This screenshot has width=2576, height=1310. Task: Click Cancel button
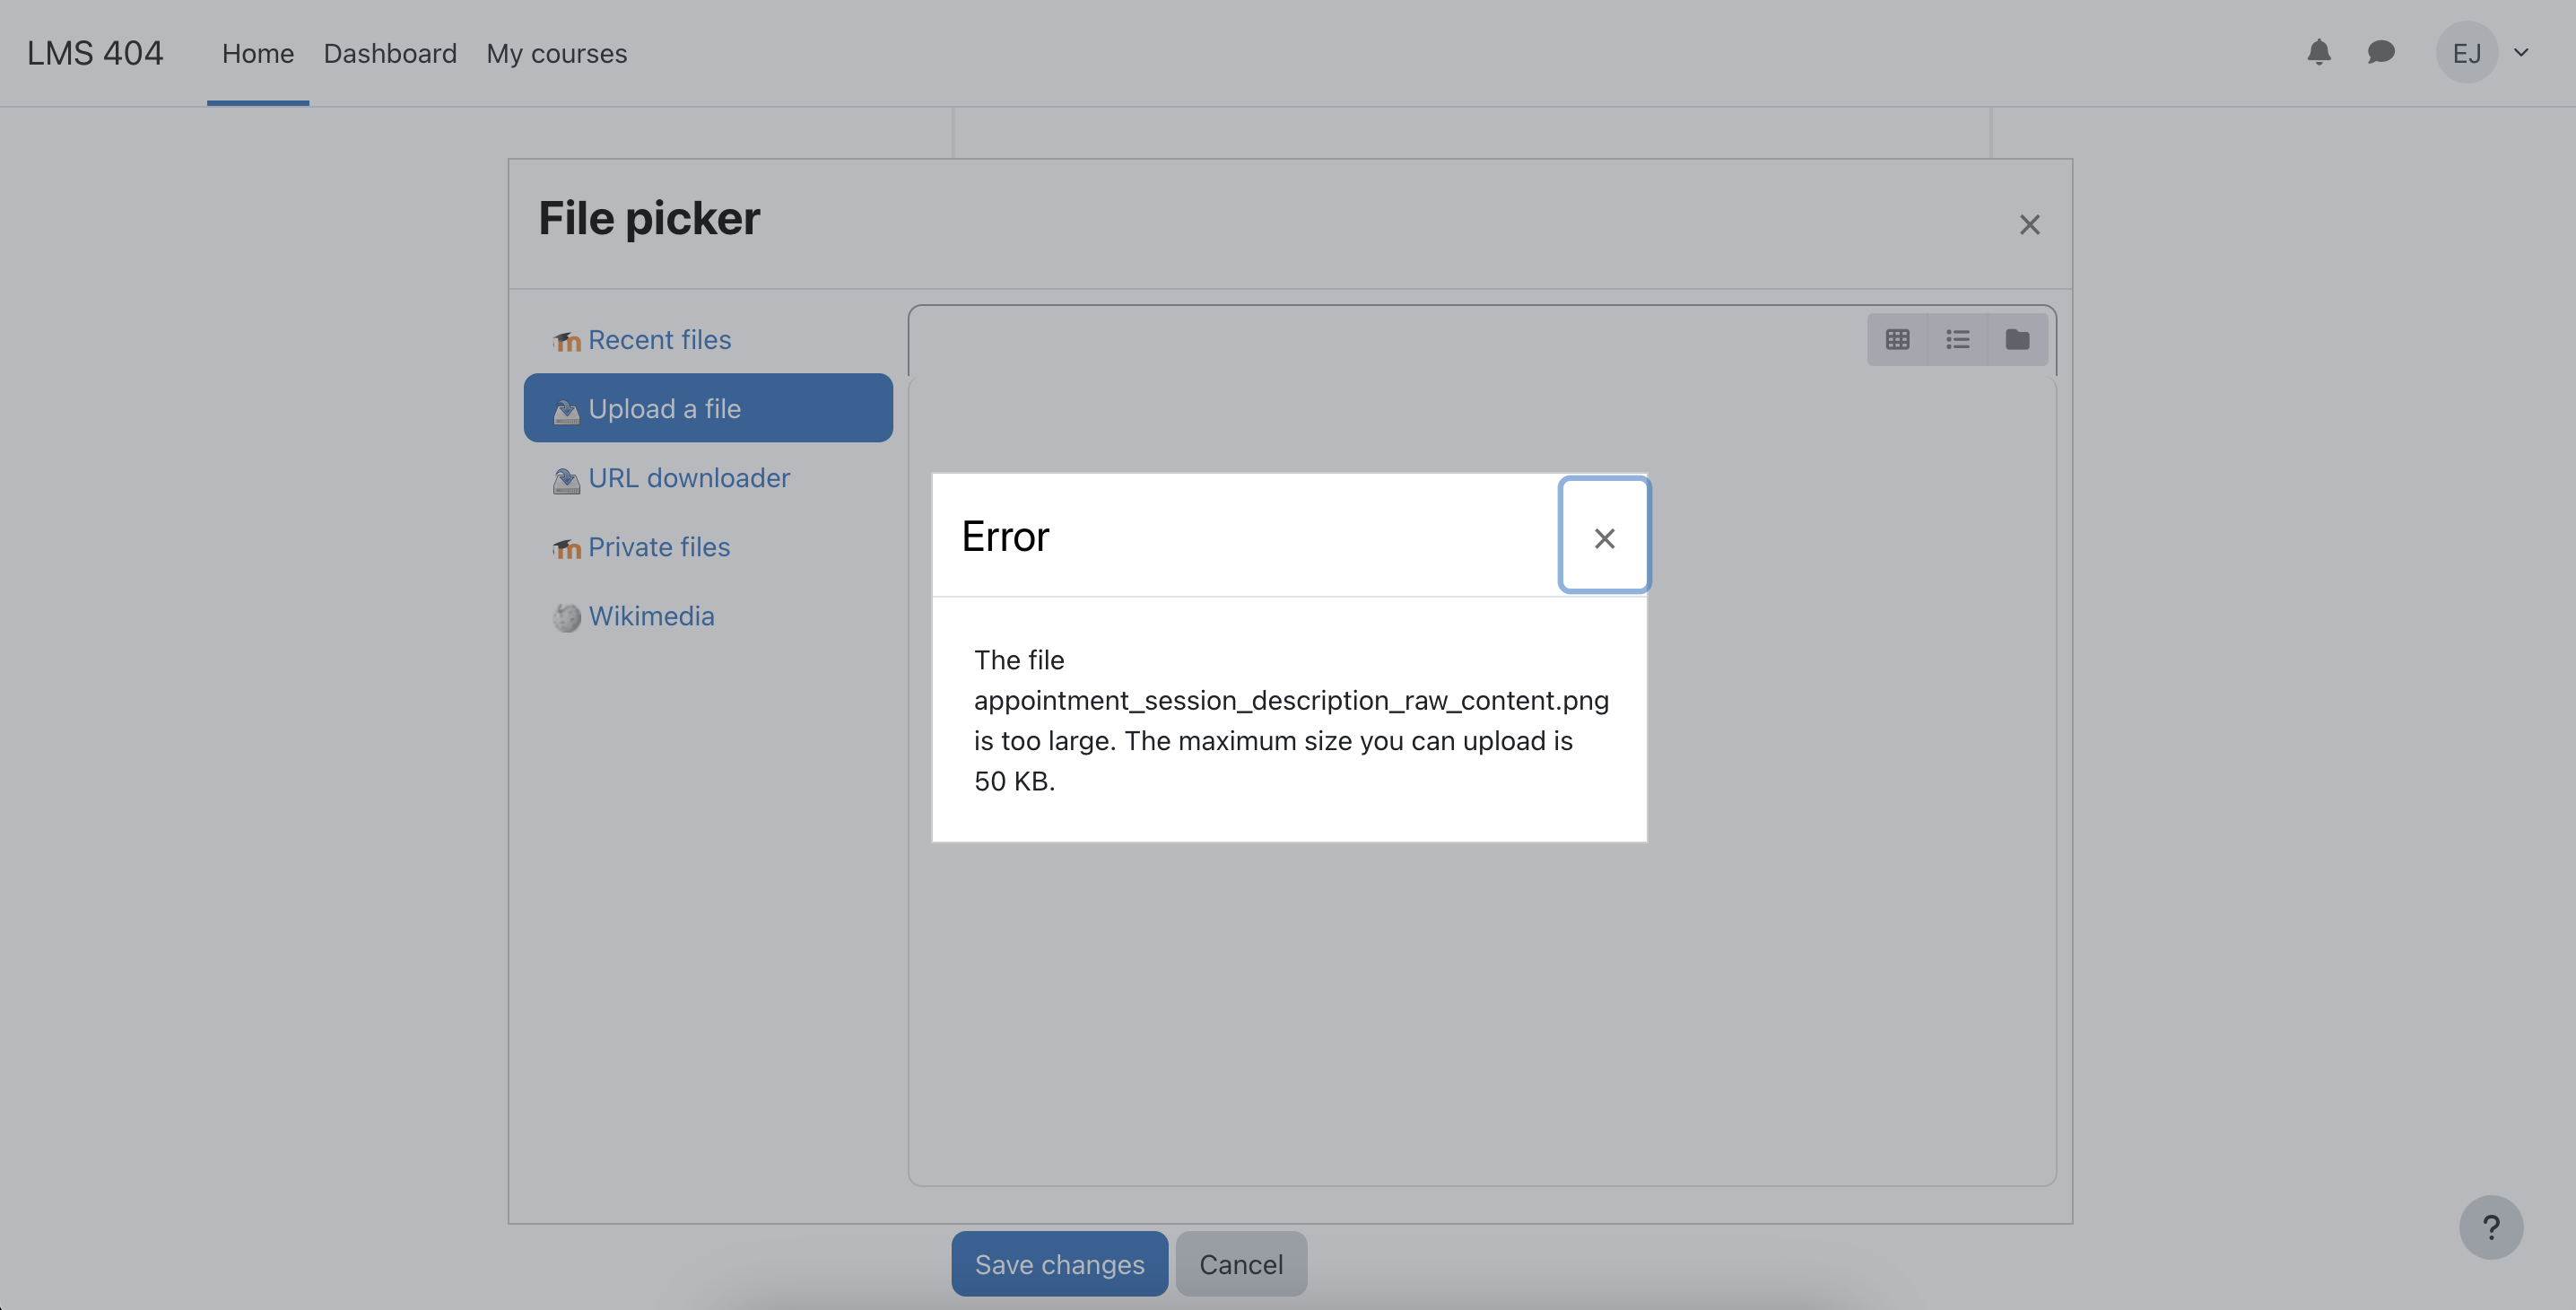(1241, 1264)
